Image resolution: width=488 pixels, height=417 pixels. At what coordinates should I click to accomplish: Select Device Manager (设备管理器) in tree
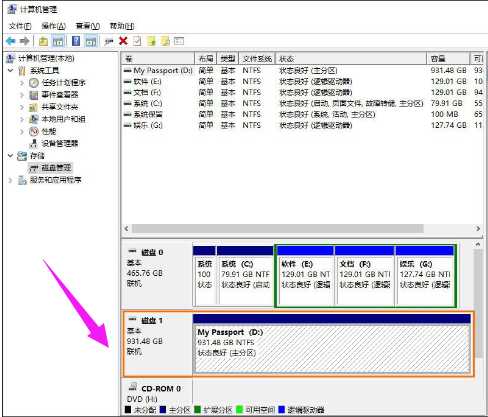[x=60, y=143]
